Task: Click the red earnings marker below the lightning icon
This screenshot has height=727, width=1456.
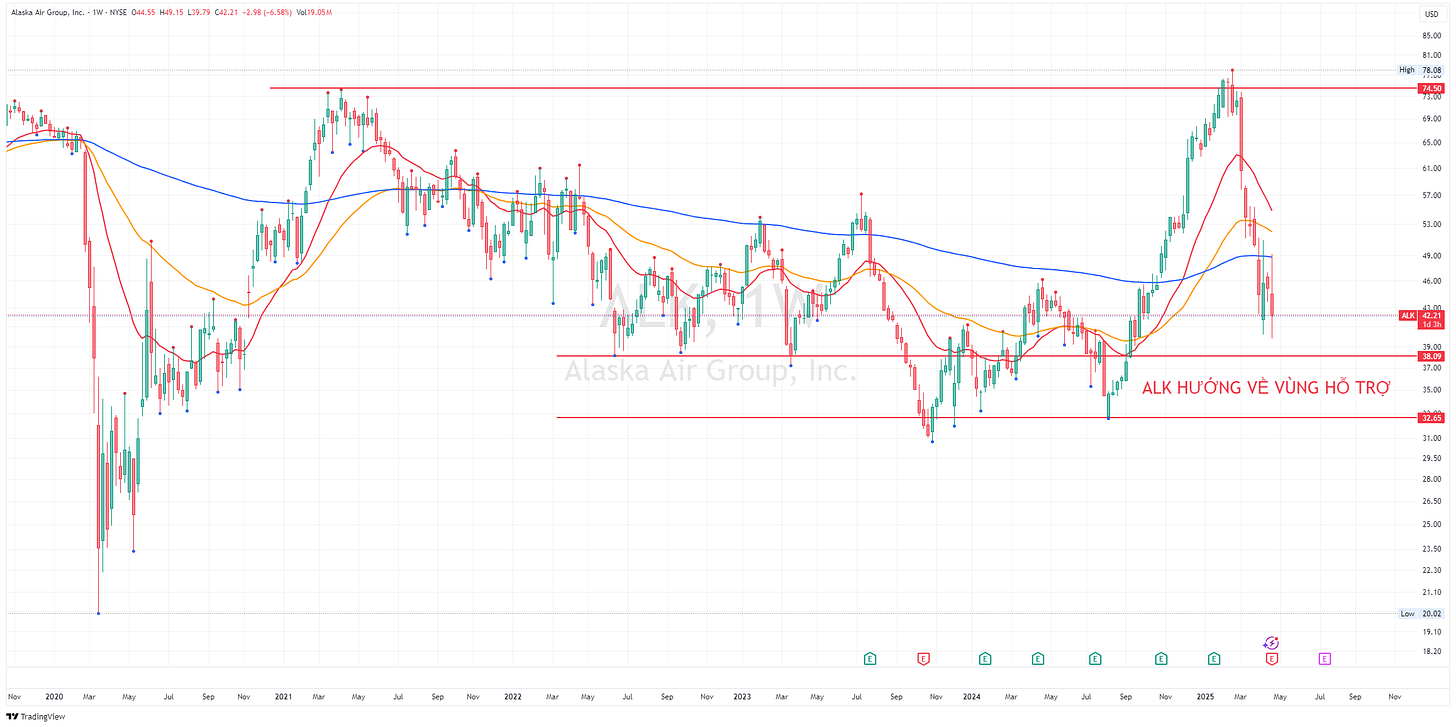Action: pyautogui.click(x=1271, y=659)
